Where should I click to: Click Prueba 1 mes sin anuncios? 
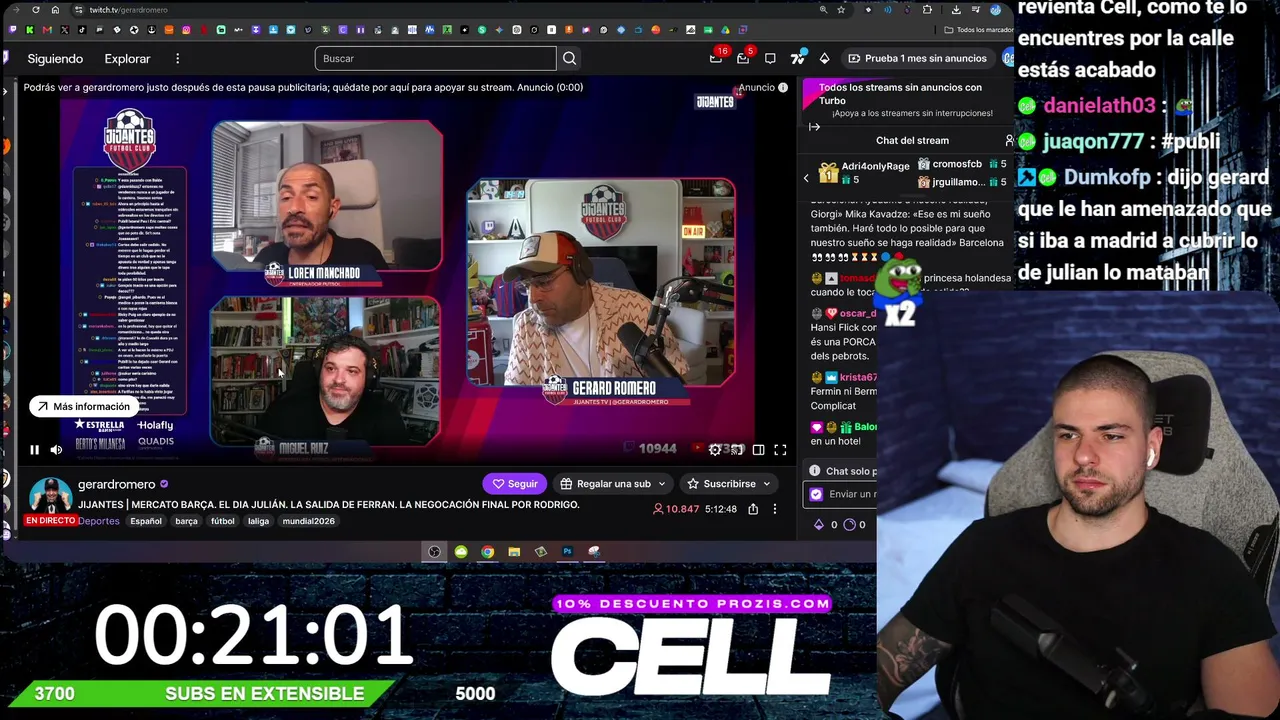917,58
